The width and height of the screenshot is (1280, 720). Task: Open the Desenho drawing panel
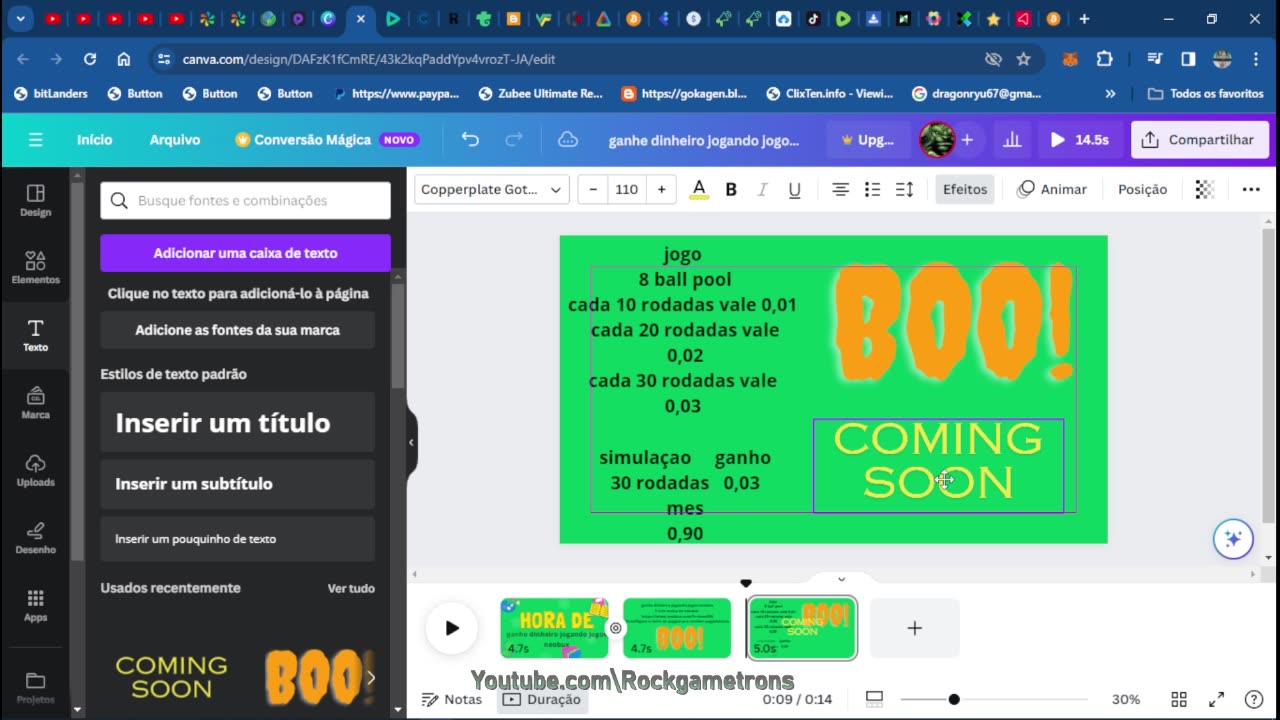[35, 537]
